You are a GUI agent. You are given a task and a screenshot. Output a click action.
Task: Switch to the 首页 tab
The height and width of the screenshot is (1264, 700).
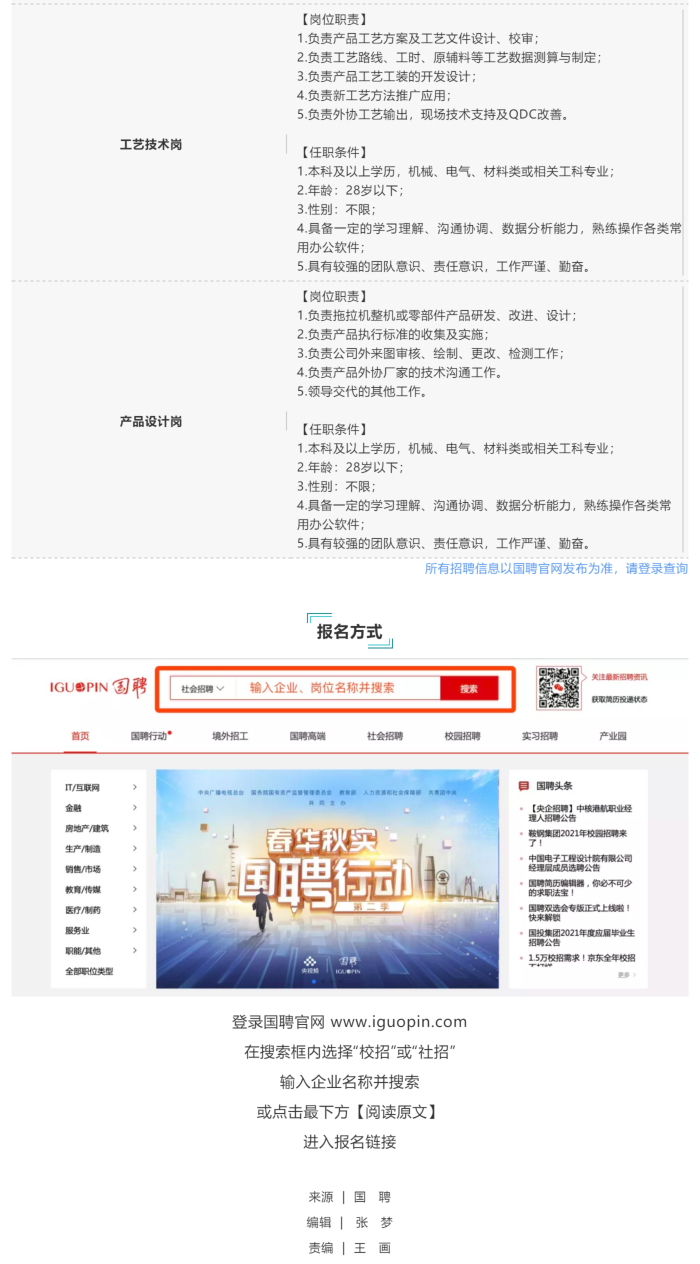[80, 736]
